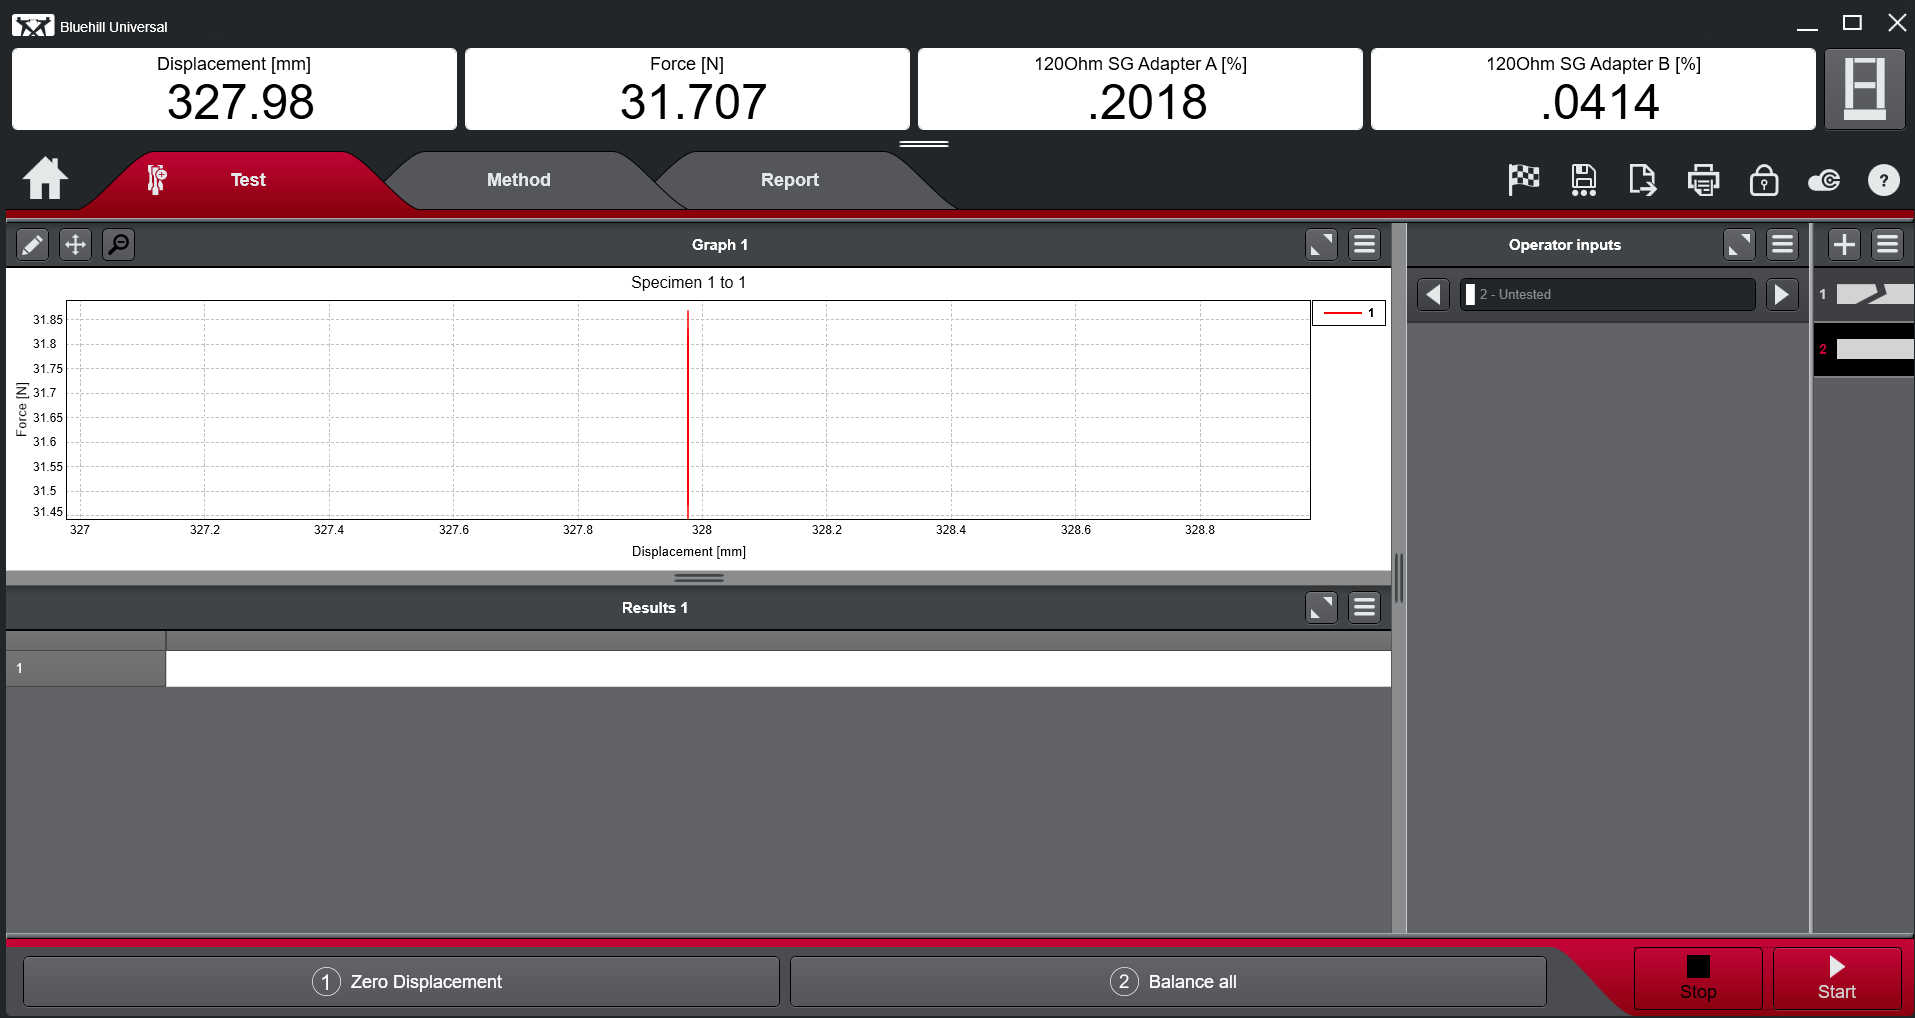
Task: Click the lock icon in toolbar
Action: 1763,180
